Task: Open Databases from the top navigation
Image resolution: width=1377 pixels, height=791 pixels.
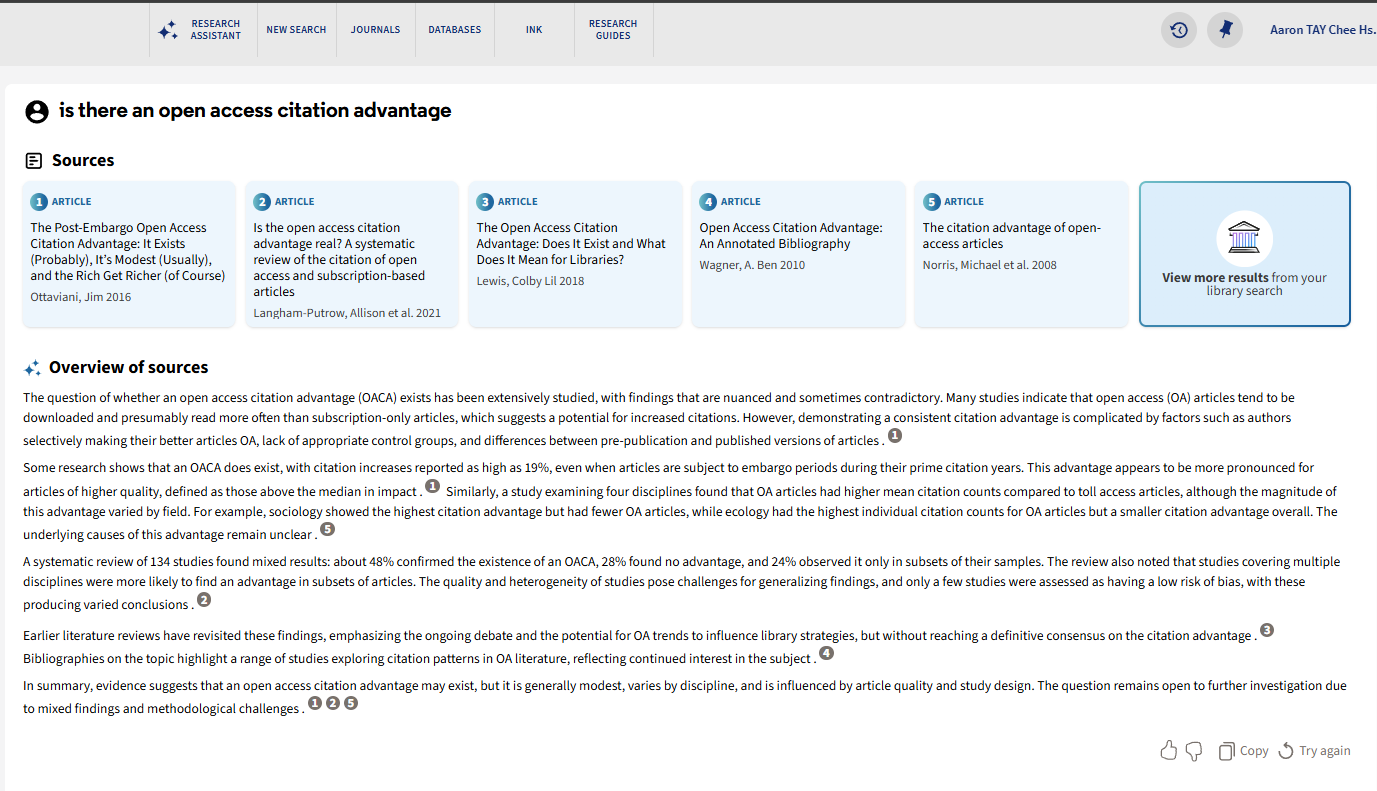Action: pyautogui.click(x=455, y=30)
